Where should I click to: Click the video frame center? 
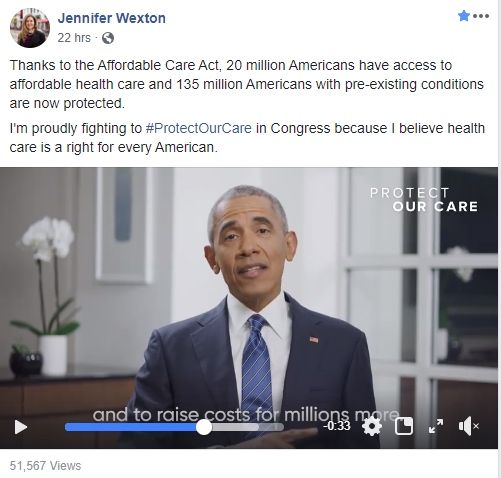pyautogui.click(x=249, y=308)
